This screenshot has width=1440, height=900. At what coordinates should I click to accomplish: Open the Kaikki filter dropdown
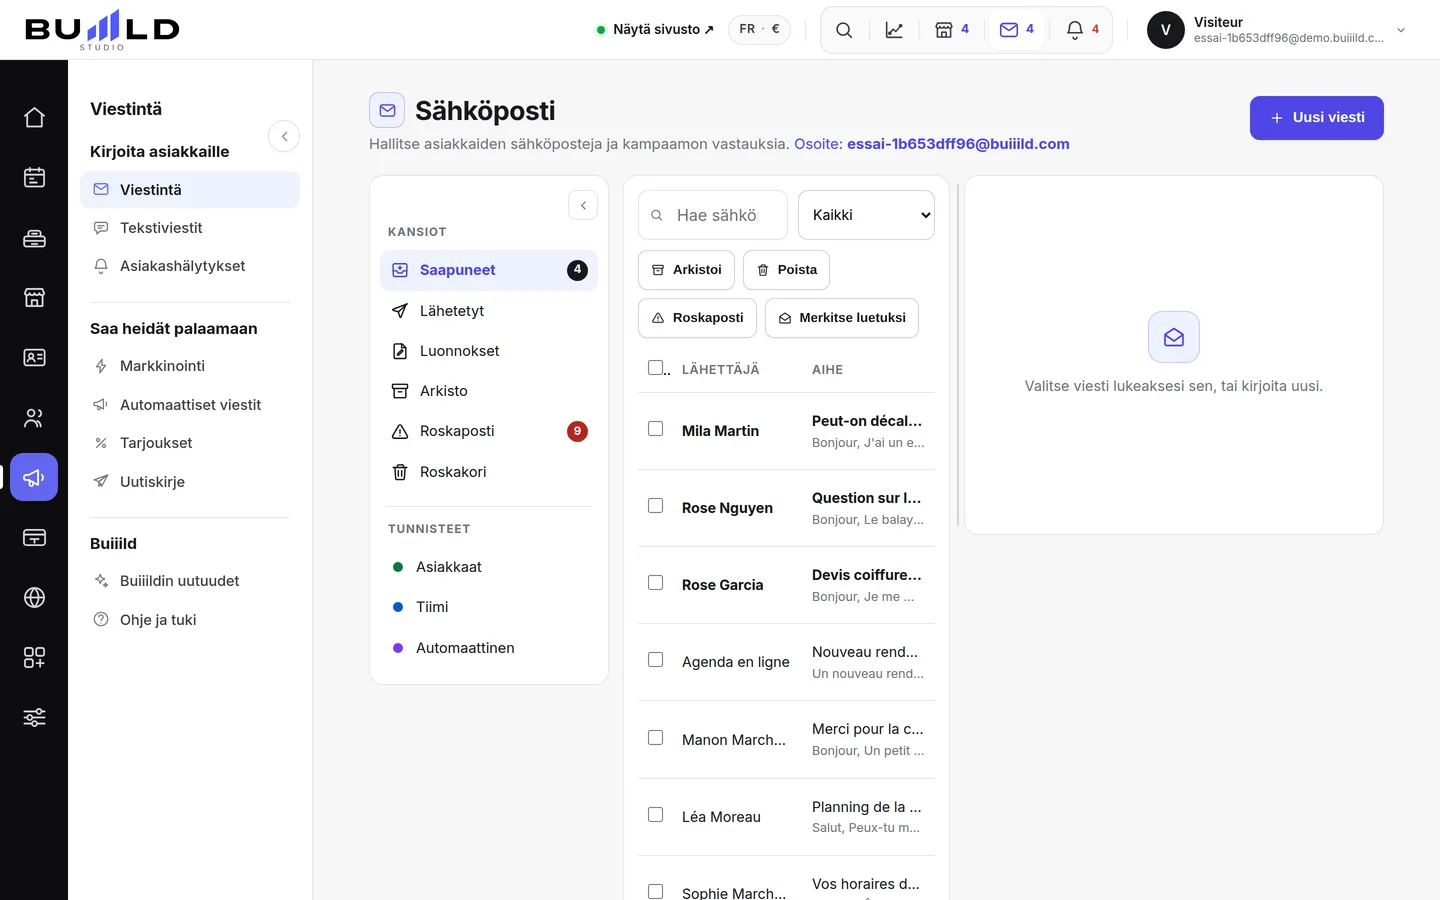[x=866, y=215]
